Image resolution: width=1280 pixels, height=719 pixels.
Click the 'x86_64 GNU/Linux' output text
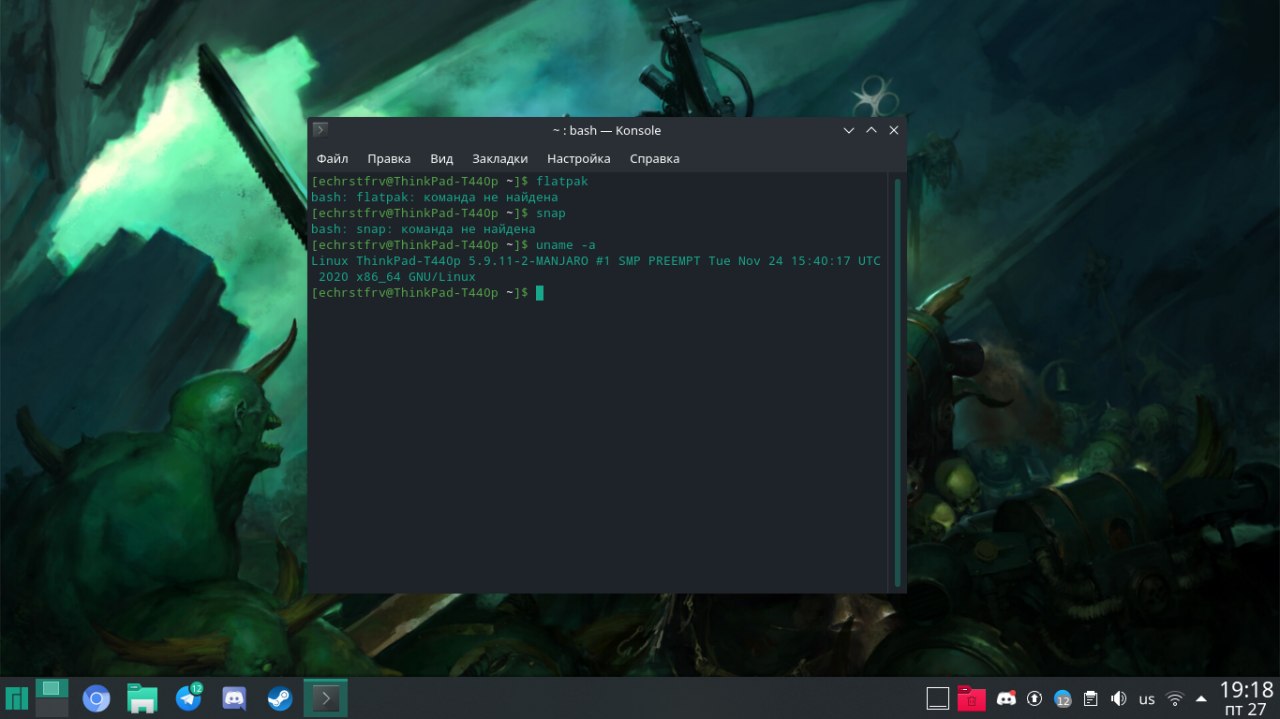coord(415,277)
